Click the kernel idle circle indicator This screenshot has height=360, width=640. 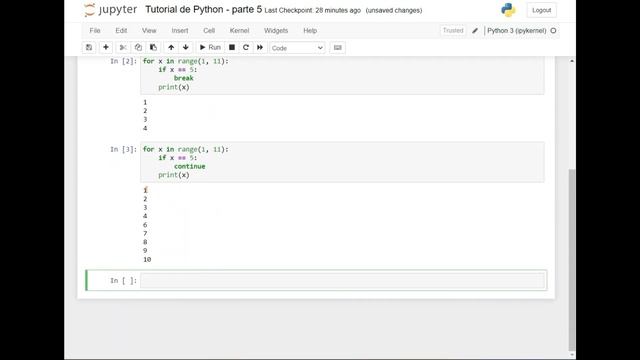pyautogui.click(x=553, y=31)
